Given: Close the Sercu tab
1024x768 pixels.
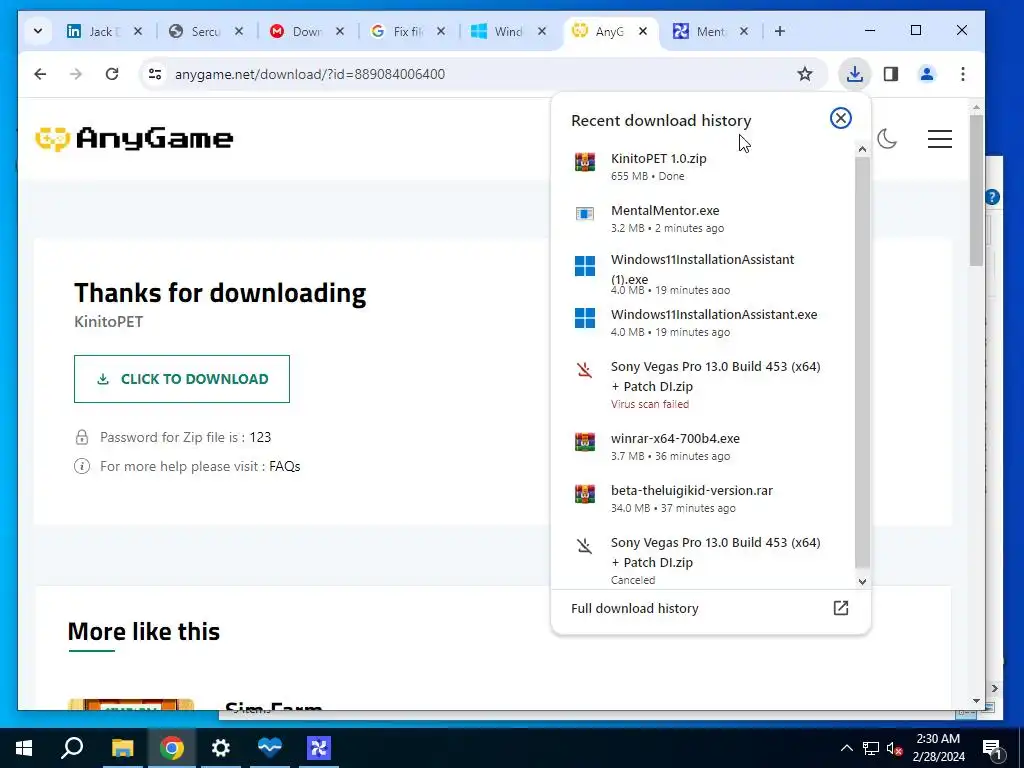Looking at the screenshot, I should tap(239, 31).
